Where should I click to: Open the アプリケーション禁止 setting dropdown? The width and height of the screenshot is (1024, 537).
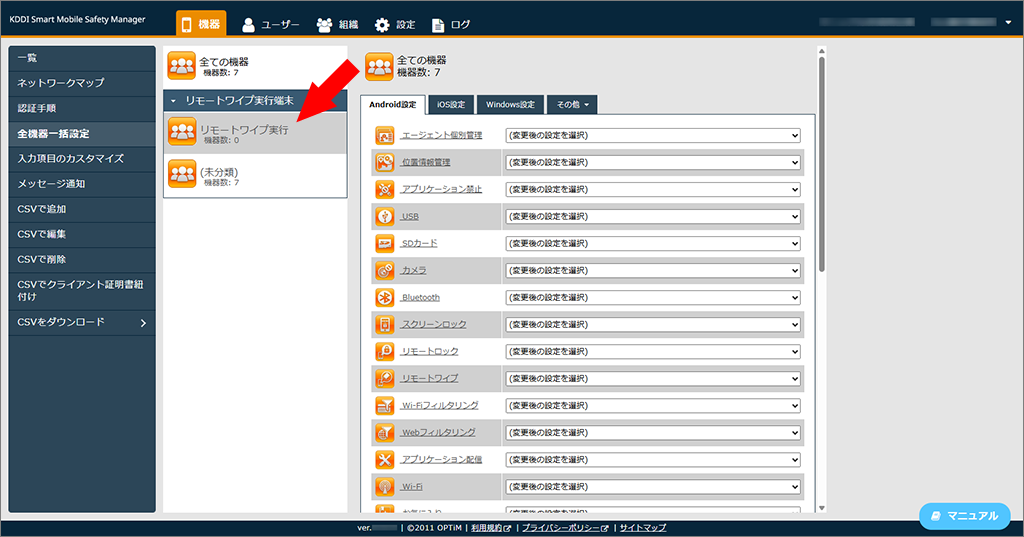pyautogui.click(x=653, y=189)
